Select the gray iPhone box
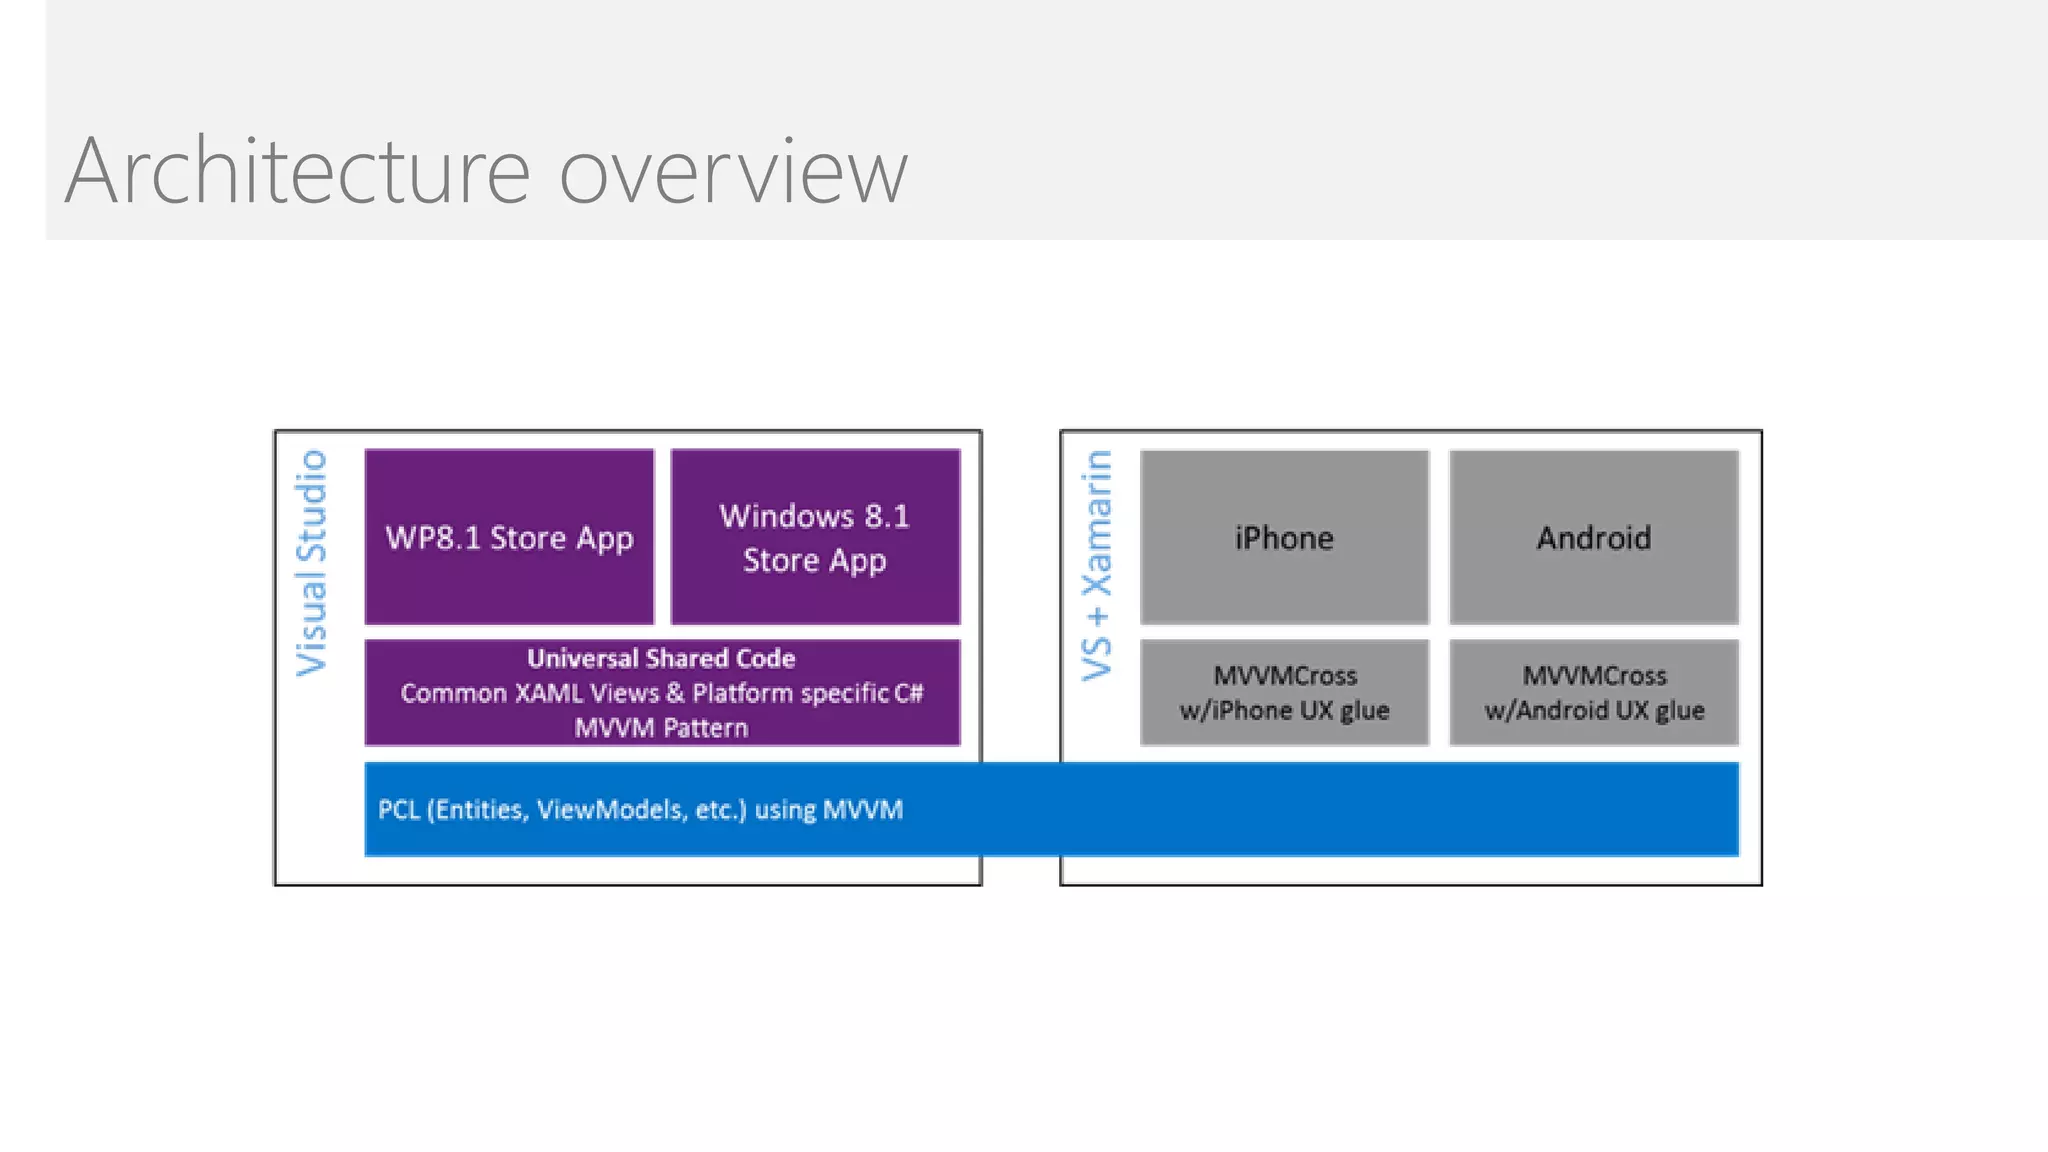The width and height of the screenshot is (2048, 1152). click(x=1284, y=537)
